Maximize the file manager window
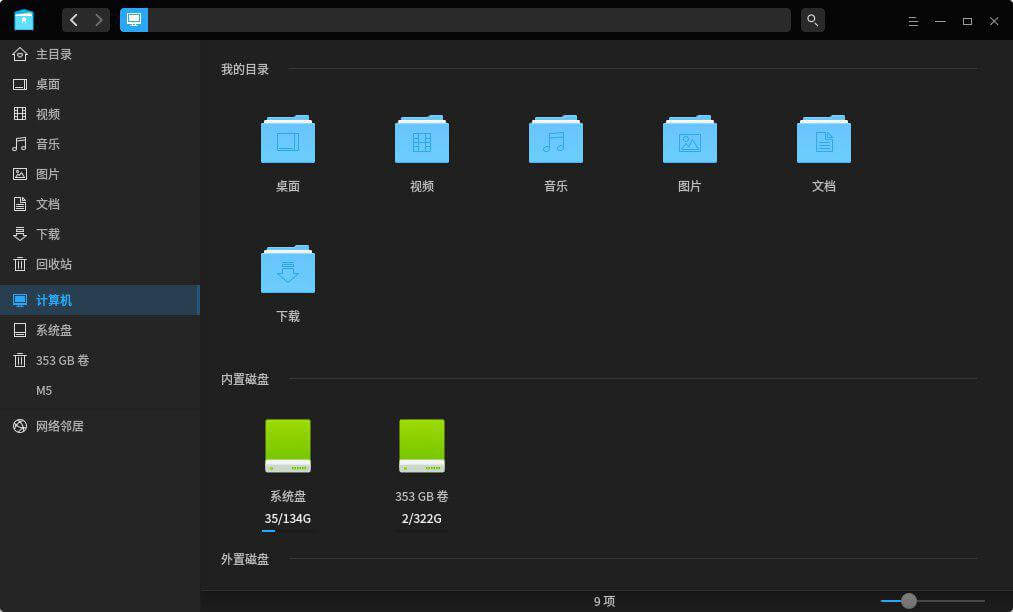The width and height of the screenshot is (1013, 612). (x=967, y=21)
